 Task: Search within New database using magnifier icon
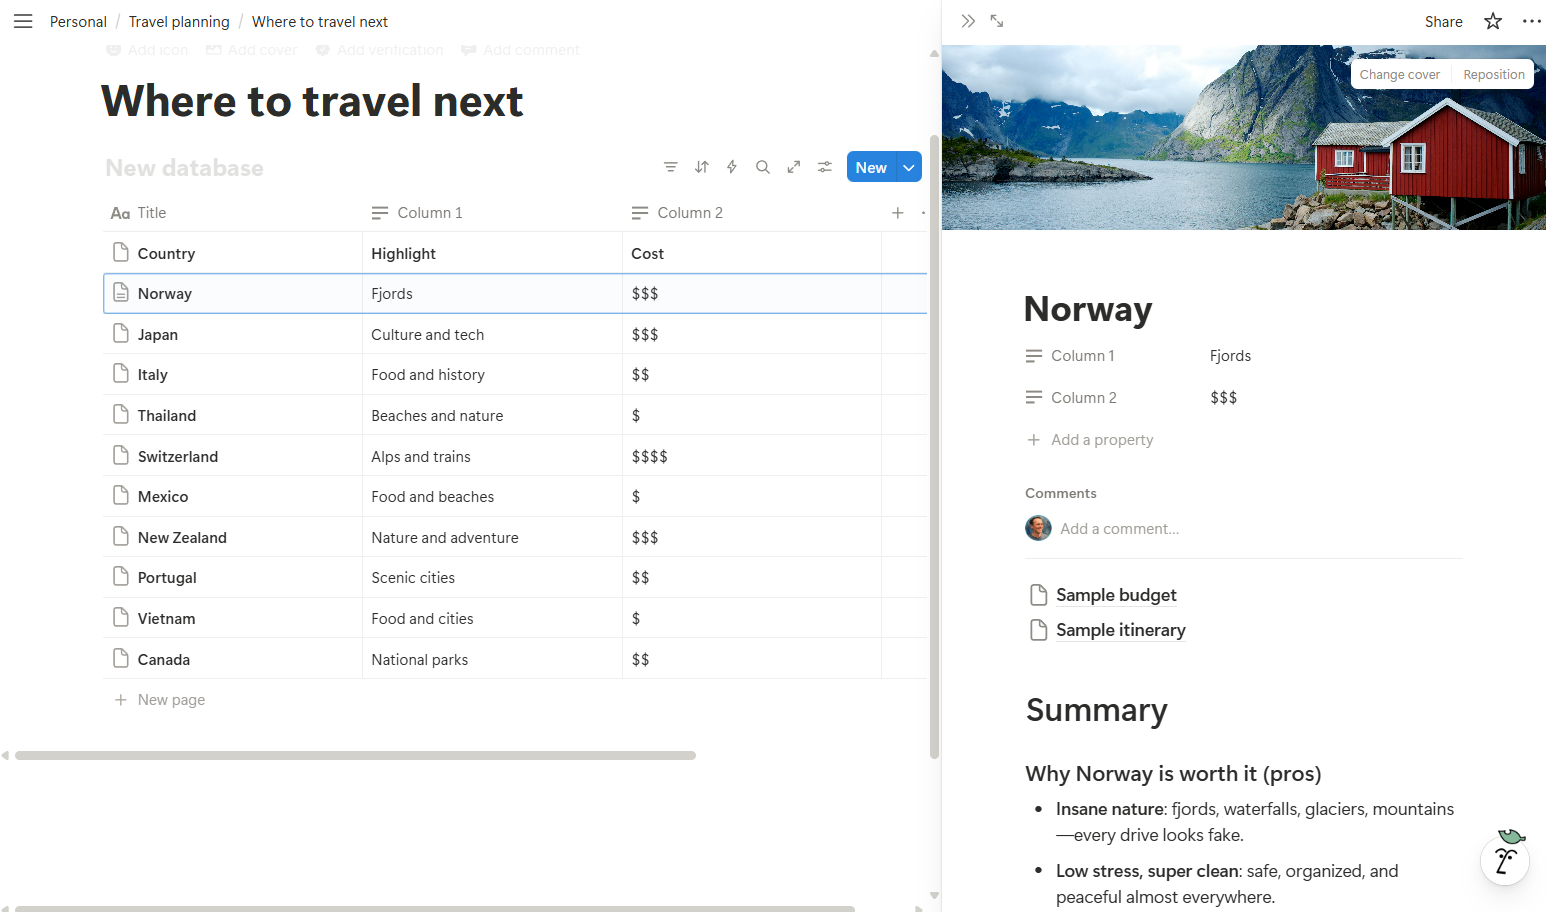763,167
